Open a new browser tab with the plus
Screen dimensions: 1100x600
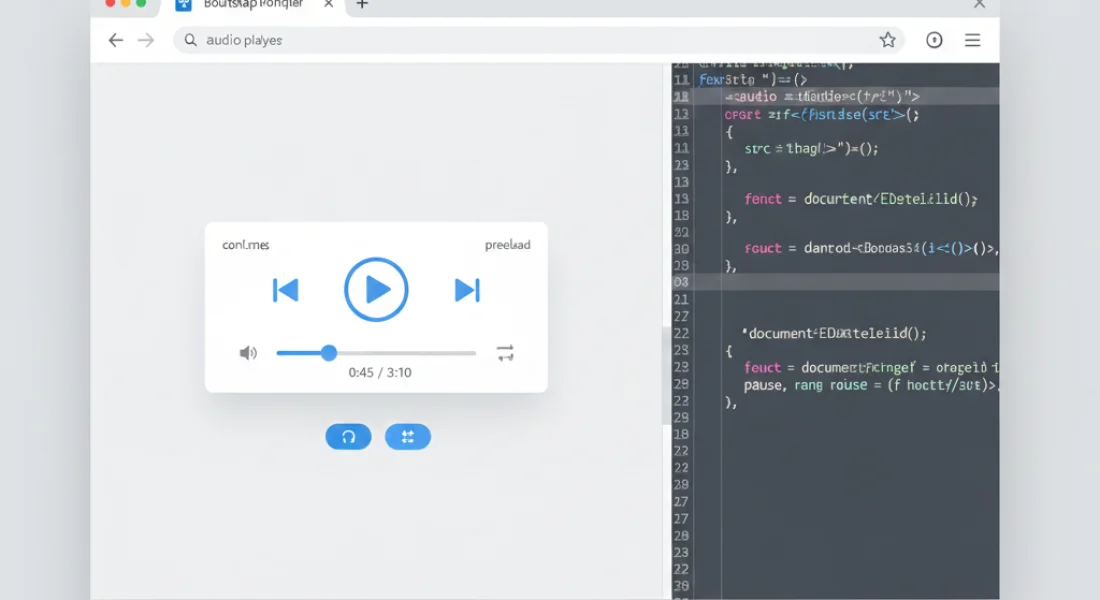(x=362, y=5)
